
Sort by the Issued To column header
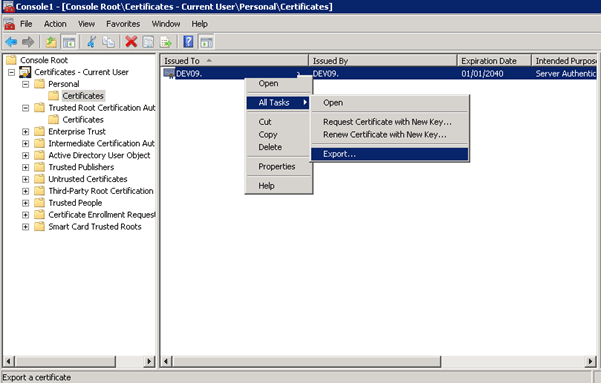click(x=235, y=61)
